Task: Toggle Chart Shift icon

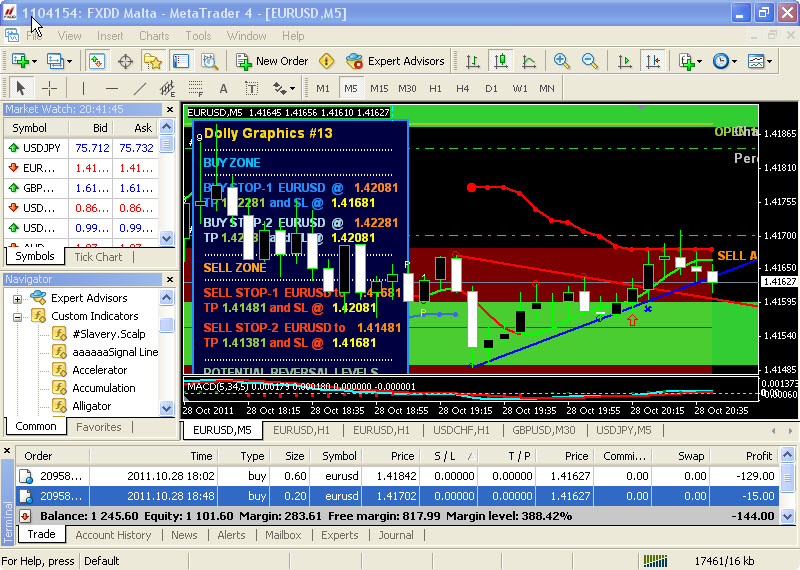Action: (653, 61)
